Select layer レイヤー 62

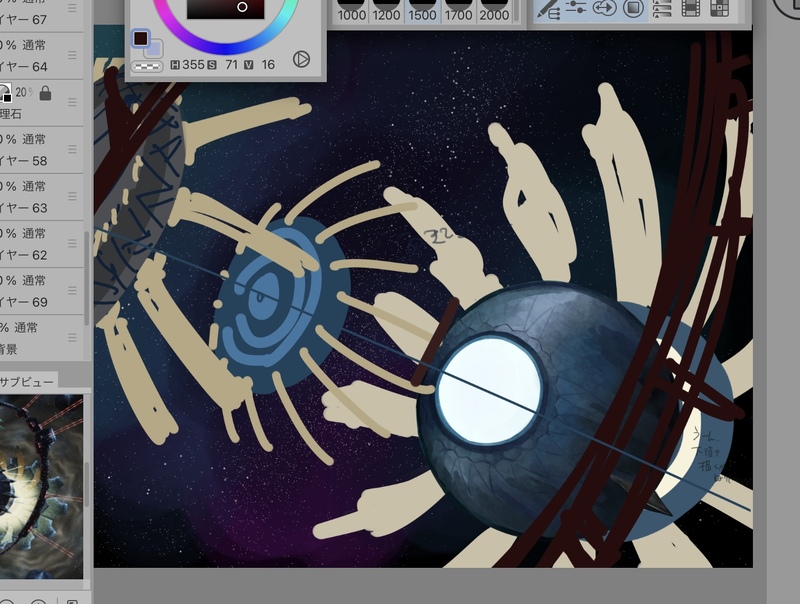[x=41, y=244]
